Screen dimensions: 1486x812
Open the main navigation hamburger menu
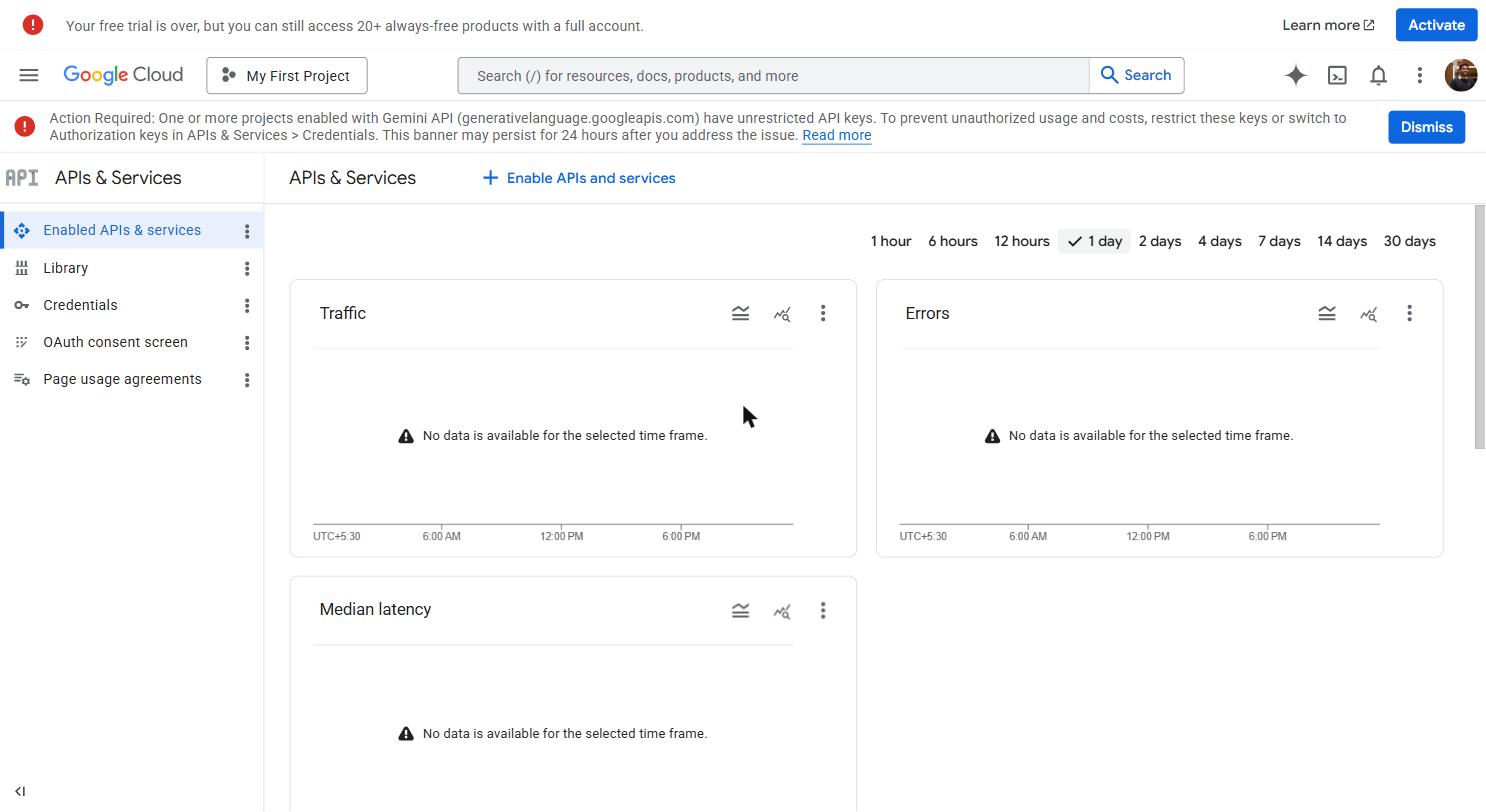[x=29, y=75]
